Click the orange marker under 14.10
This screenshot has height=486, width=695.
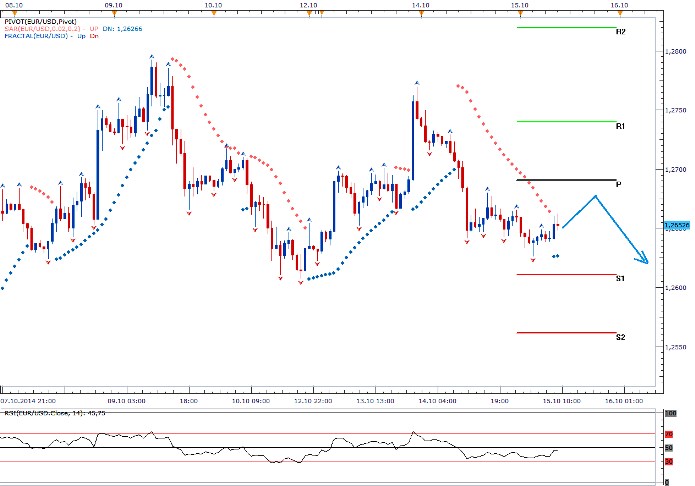(421, 14)
